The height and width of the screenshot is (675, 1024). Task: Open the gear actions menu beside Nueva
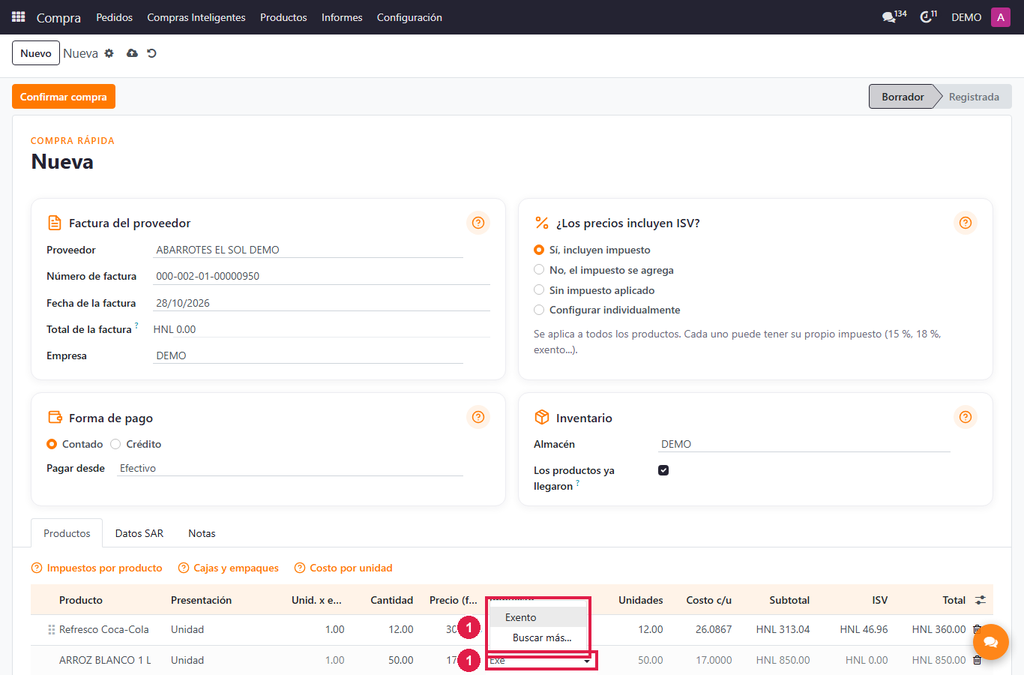109,54
